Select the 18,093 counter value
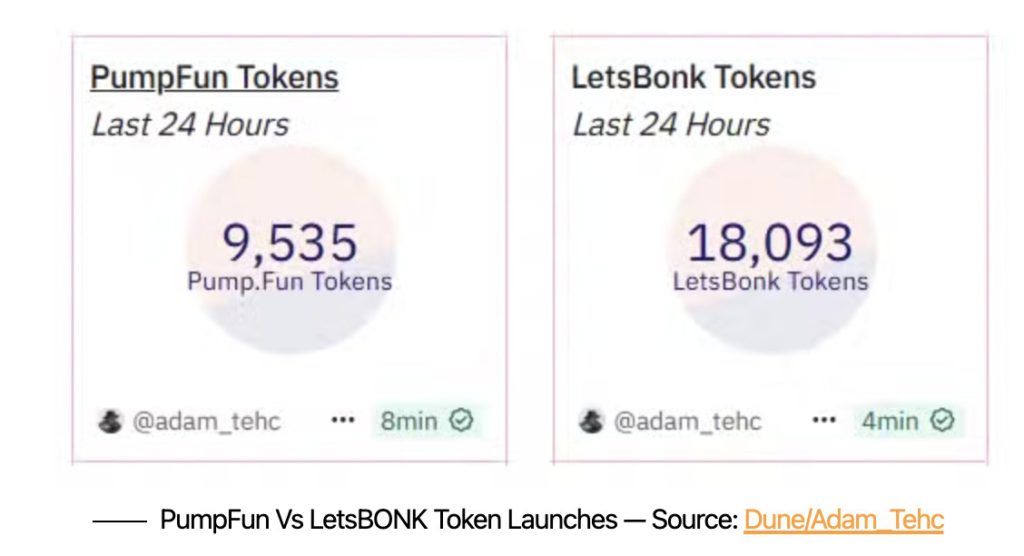Image resolution: width=1024 pixels, height=556 pixels. tap(770, 242)
